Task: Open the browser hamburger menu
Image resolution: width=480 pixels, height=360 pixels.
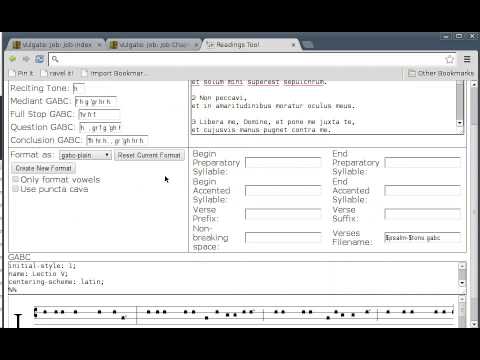Action: point(467,59)
